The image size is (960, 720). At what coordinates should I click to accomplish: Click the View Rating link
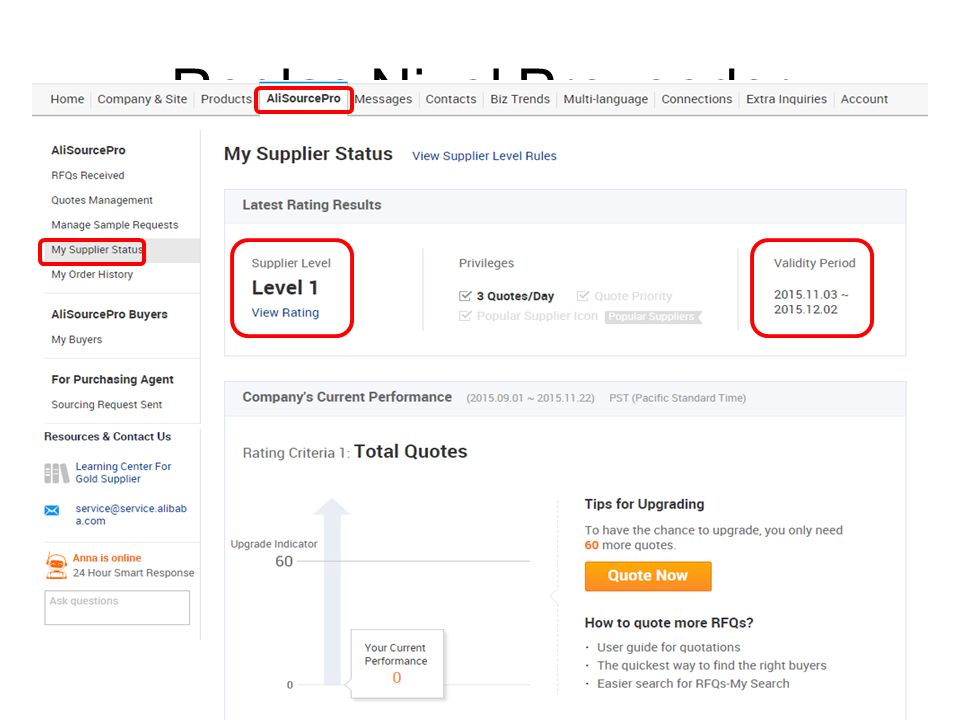click(x=285, y=313)
